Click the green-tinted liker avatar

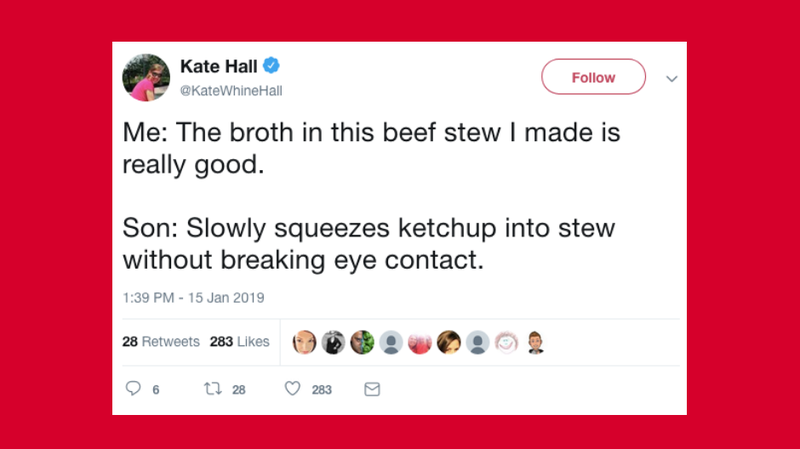[x=361, y=342]
